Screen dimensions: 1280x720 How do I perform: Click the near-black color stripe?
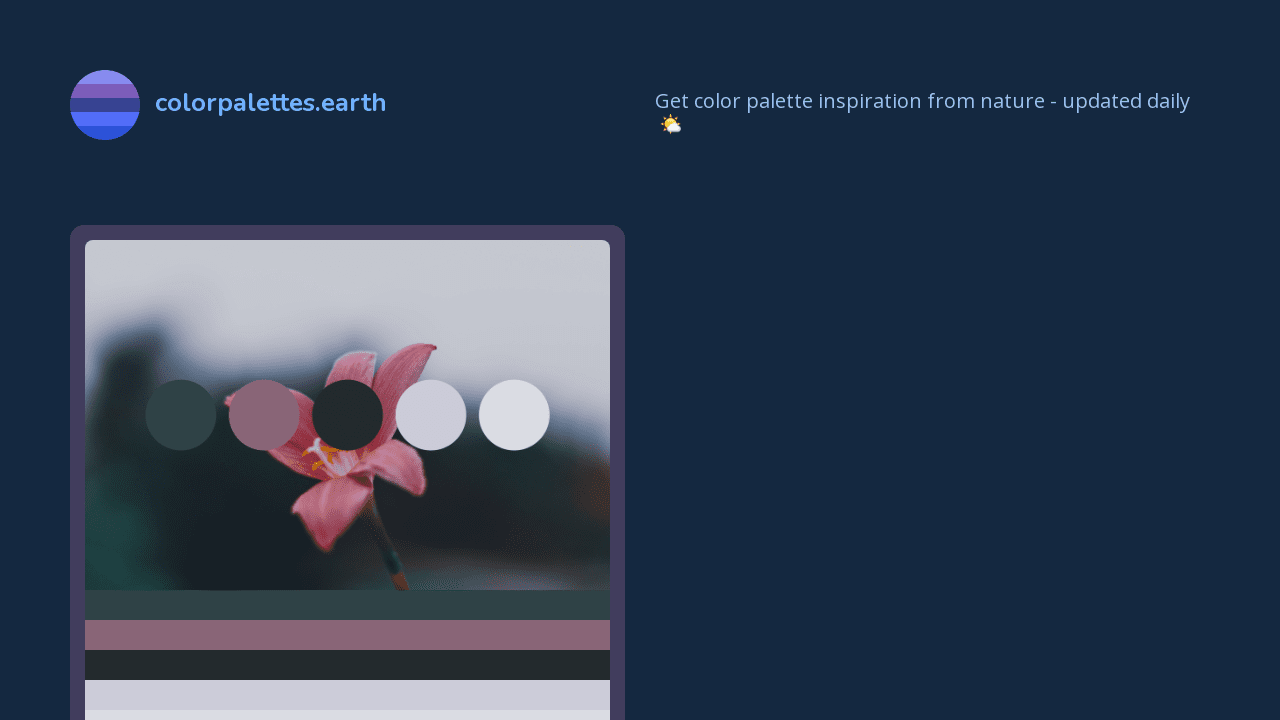[347, 665]
